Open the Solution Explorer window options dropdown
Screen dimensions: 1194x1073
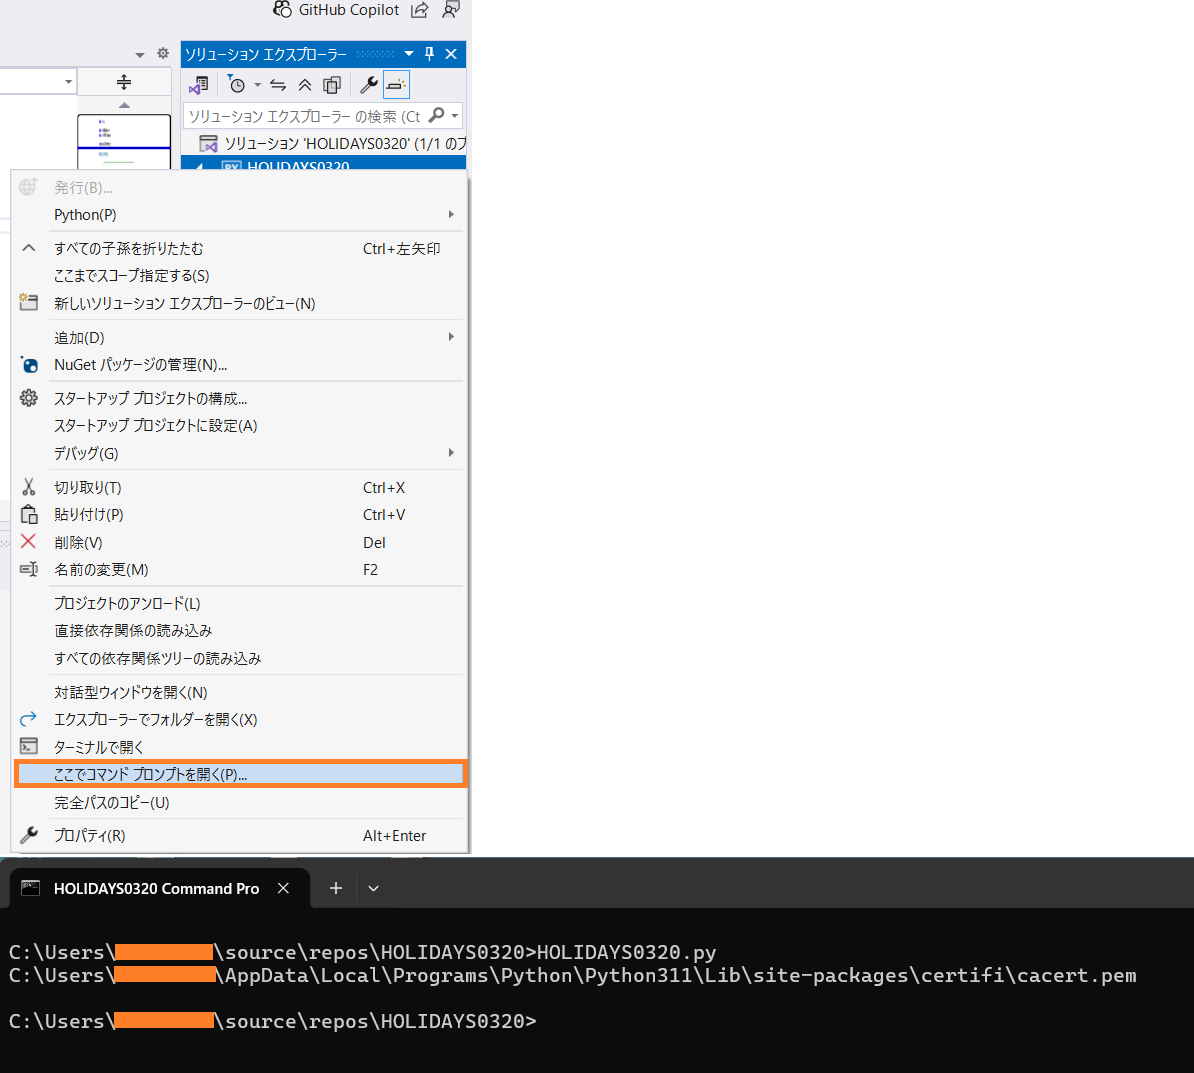click(x=409, y=53)
